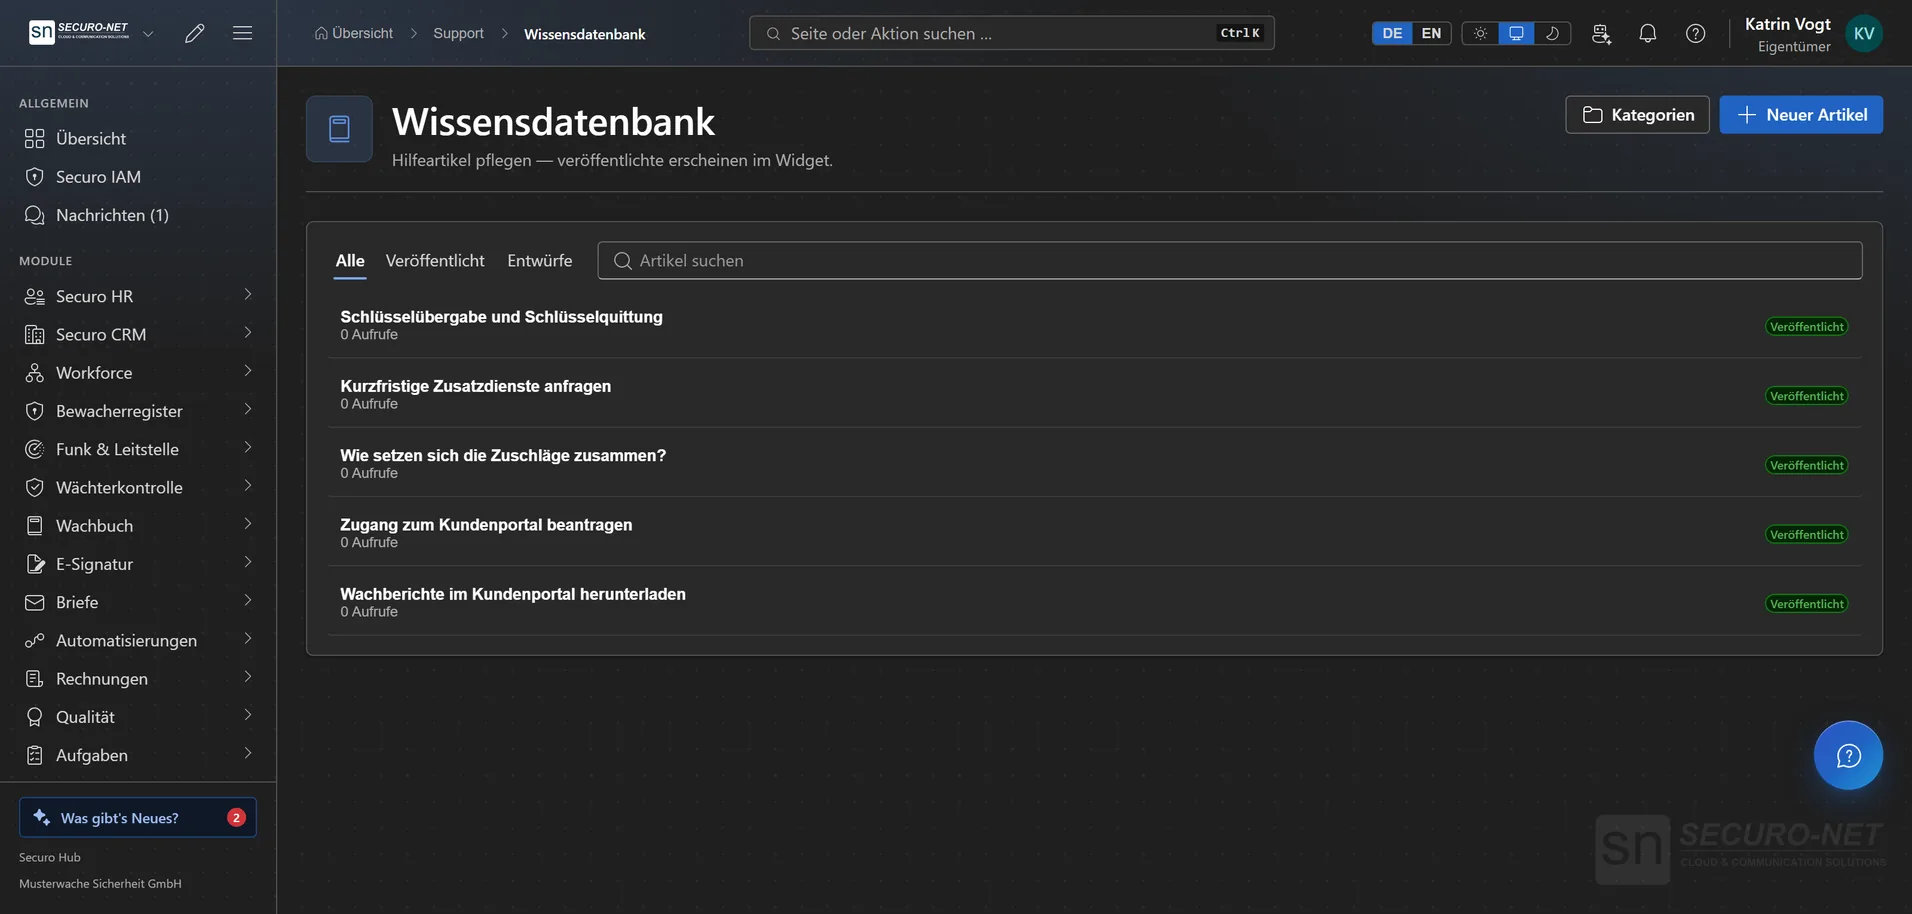Screen dimensions: 1912x914
Task: Switch to the Entwürfe tab
Action: pos(540,260)
